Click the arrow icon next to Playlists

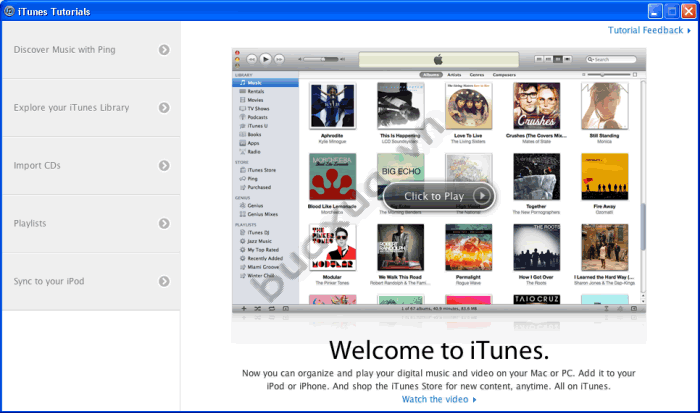click(164, 223)
